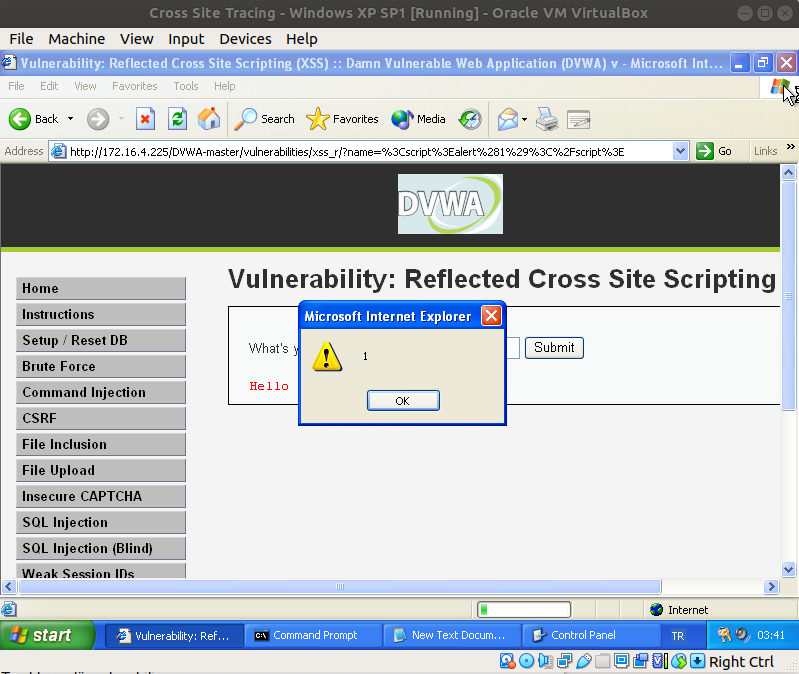Click the Home icon in IE toolbar

(209, 119)
